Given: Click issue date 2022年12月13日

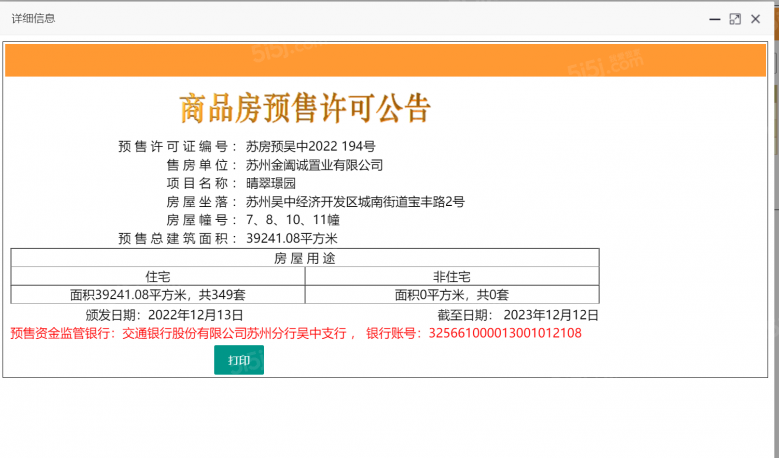Looking at the screenshot, I should click(x=195, y=315).
